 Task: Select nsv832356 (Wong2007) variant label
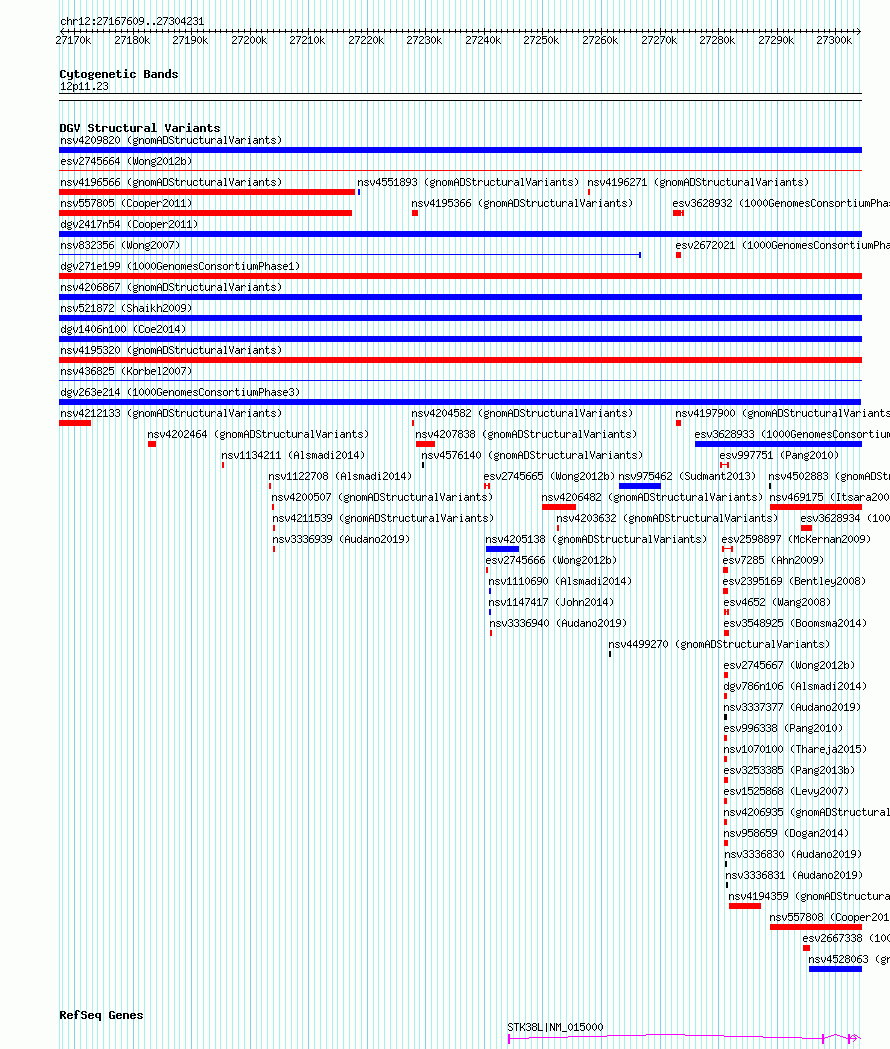(x=120, y=246)
